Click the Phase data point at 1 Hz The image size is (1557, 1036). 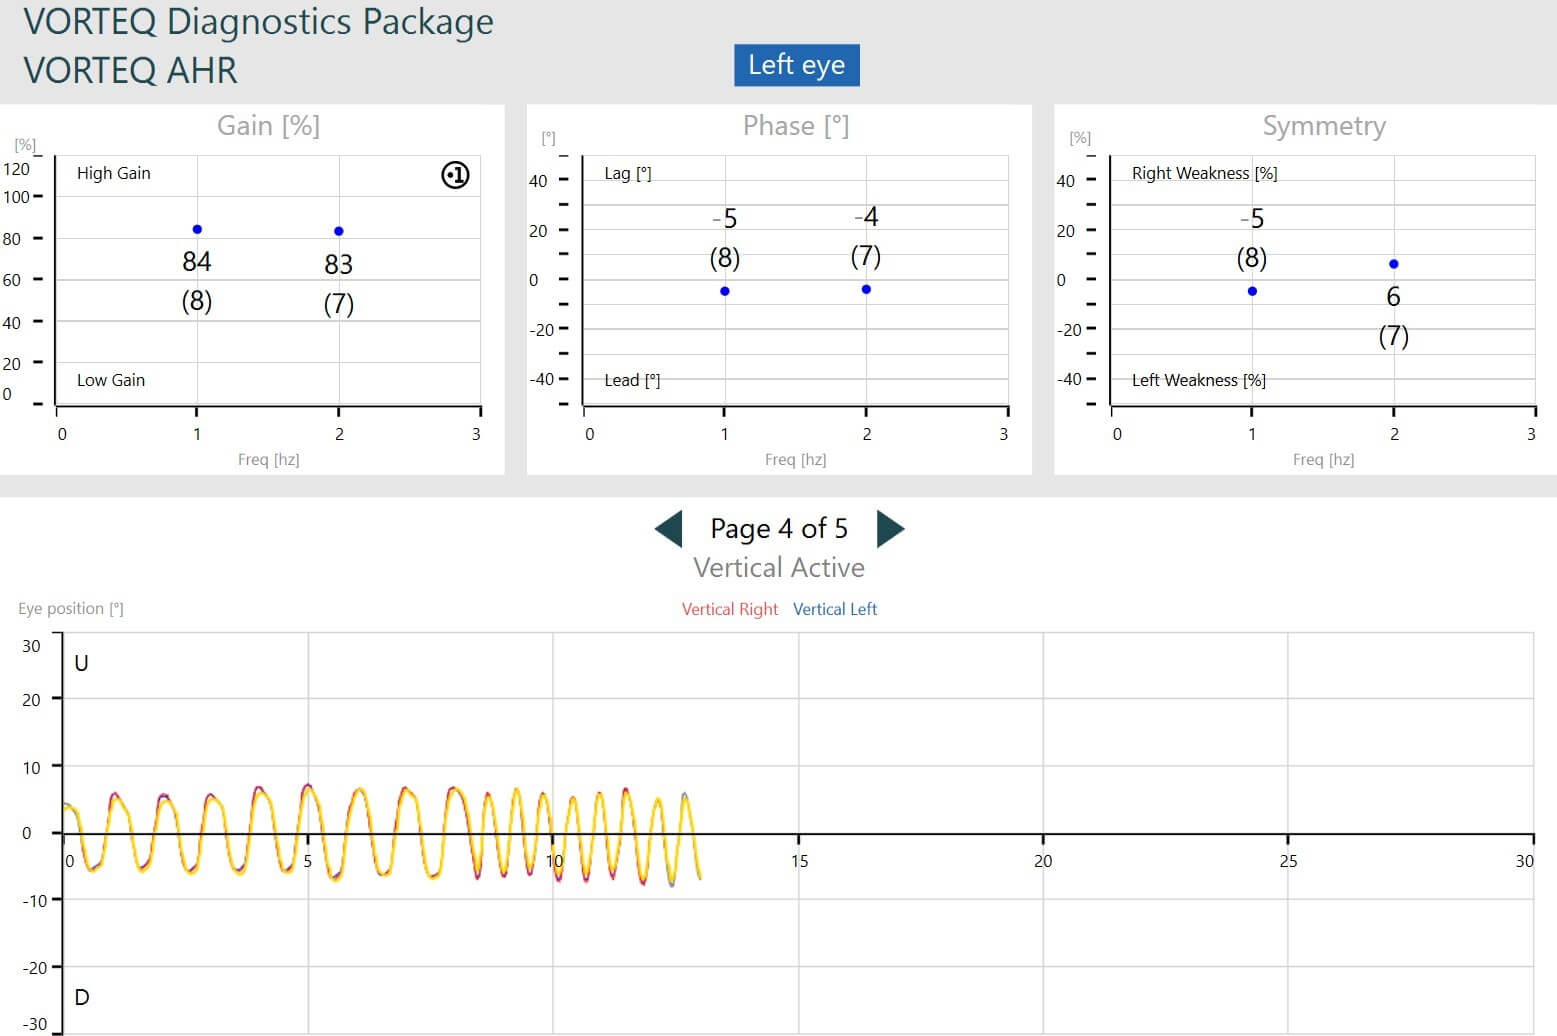click(x=725, y=291)
